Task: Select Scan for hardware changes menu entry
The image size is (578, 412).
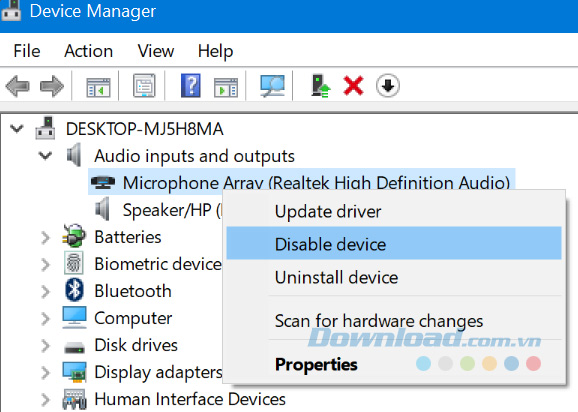Action: coord(394,321)
